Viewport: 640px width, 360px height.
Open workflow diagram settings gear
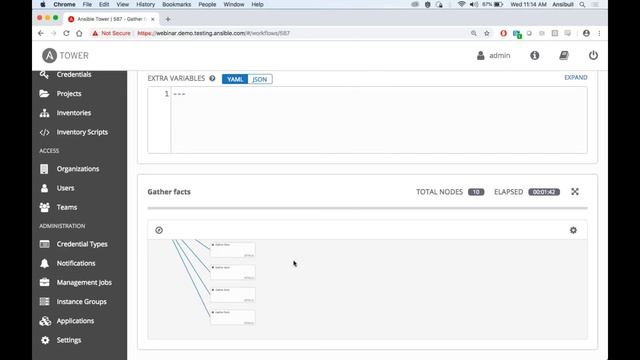coord(573,230)
